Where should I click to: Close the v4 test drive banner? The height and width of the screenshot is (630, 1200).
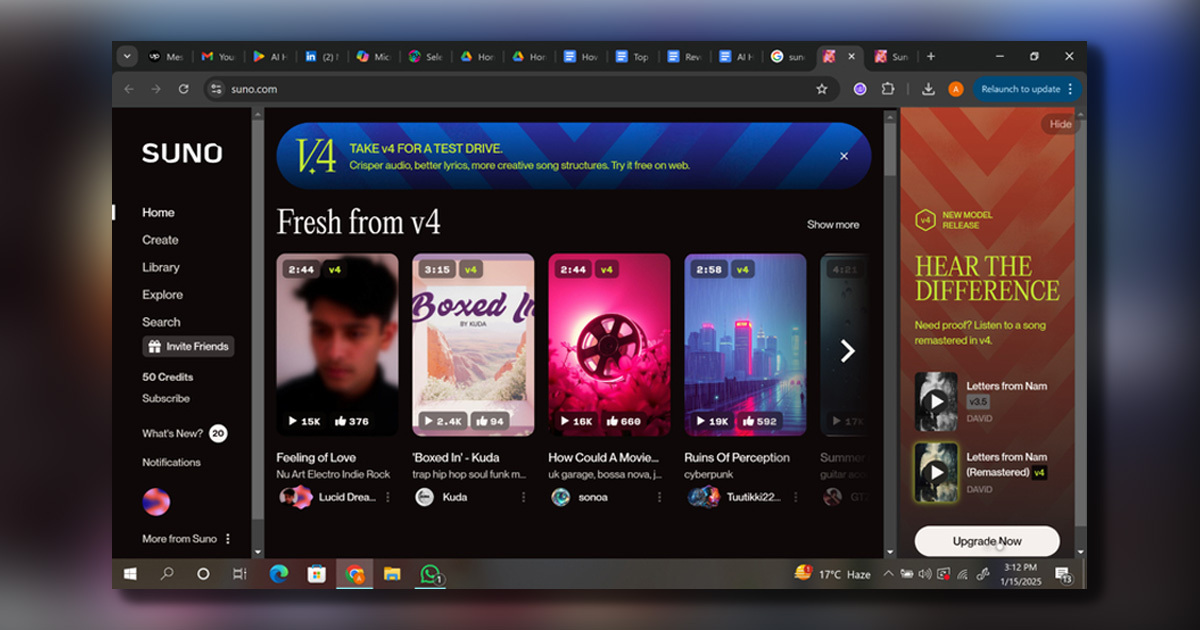(x=843, y=156)
